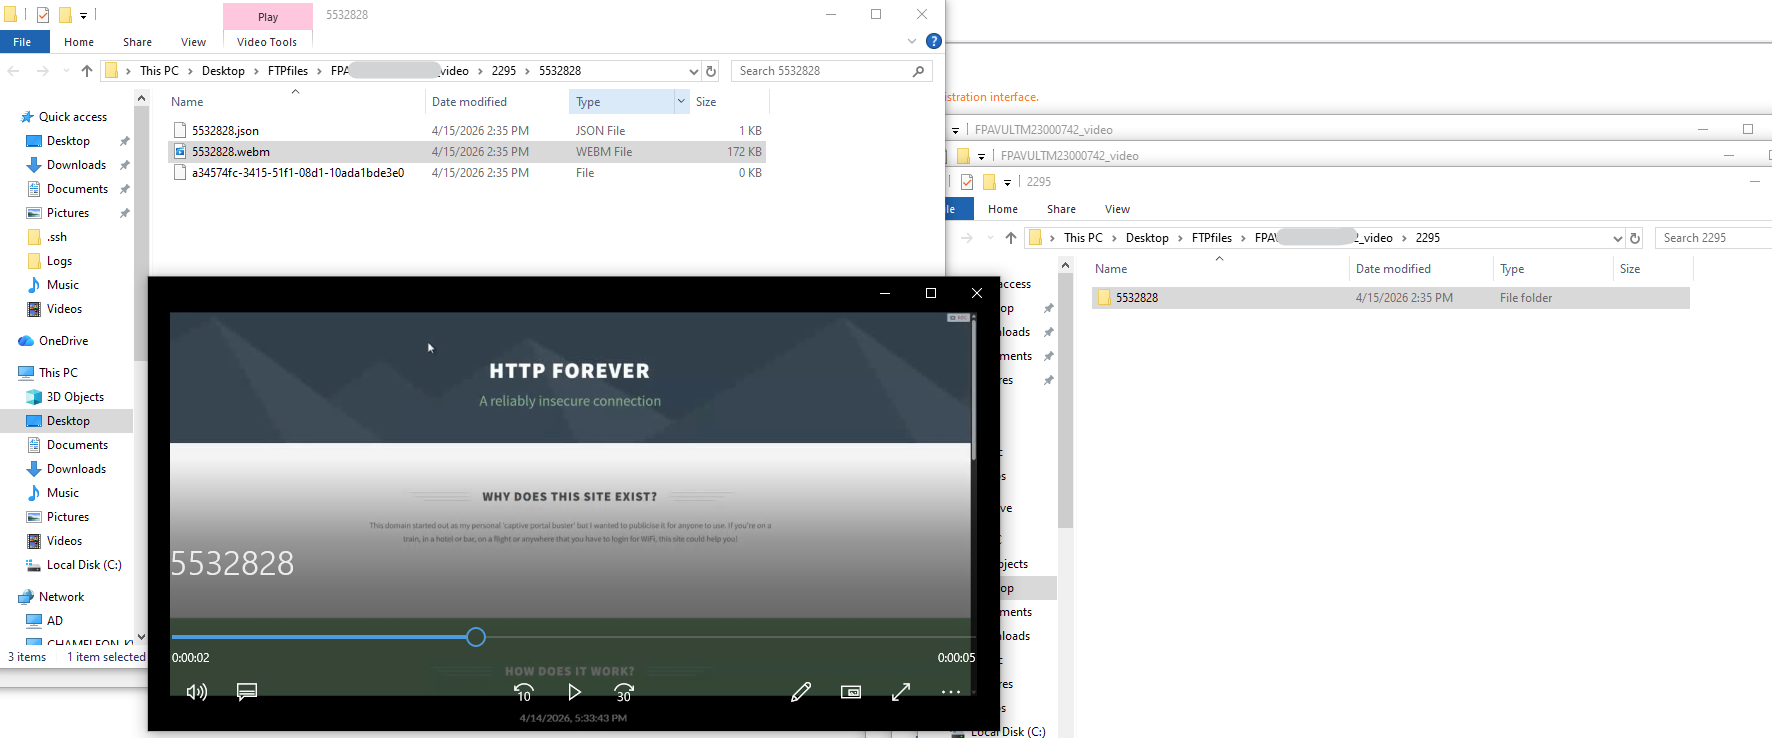The height and width of the screenshot is (738, 1772).
Task: Open 3D Objects under This PC
Action: tap(75, 397)
